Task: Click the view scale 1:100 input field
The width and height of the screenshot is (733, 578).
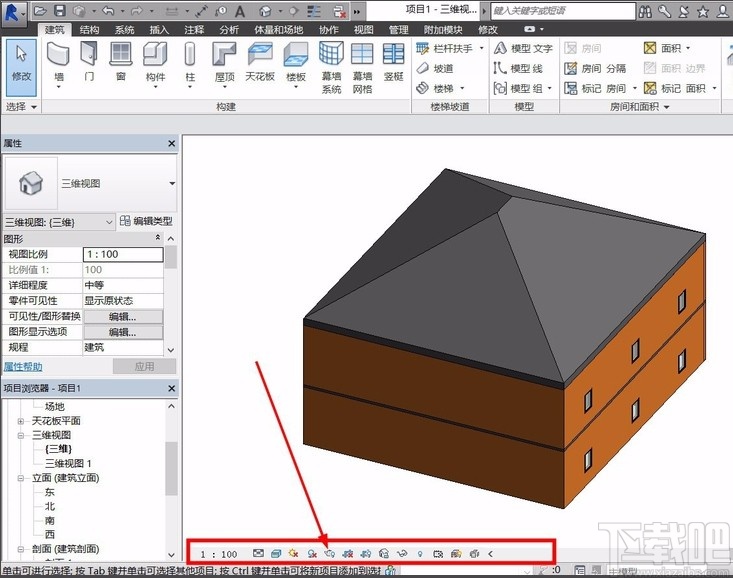Action: [122, 254]
